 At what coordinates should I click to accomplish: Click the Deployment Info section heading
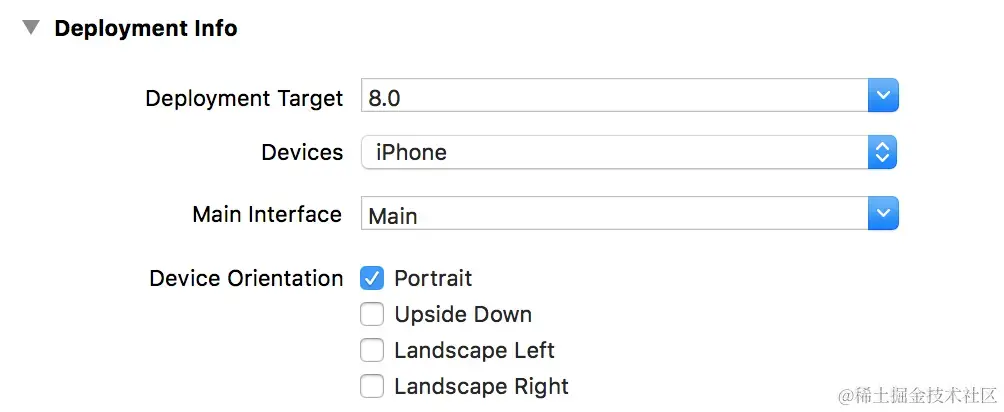coord(146,28)
